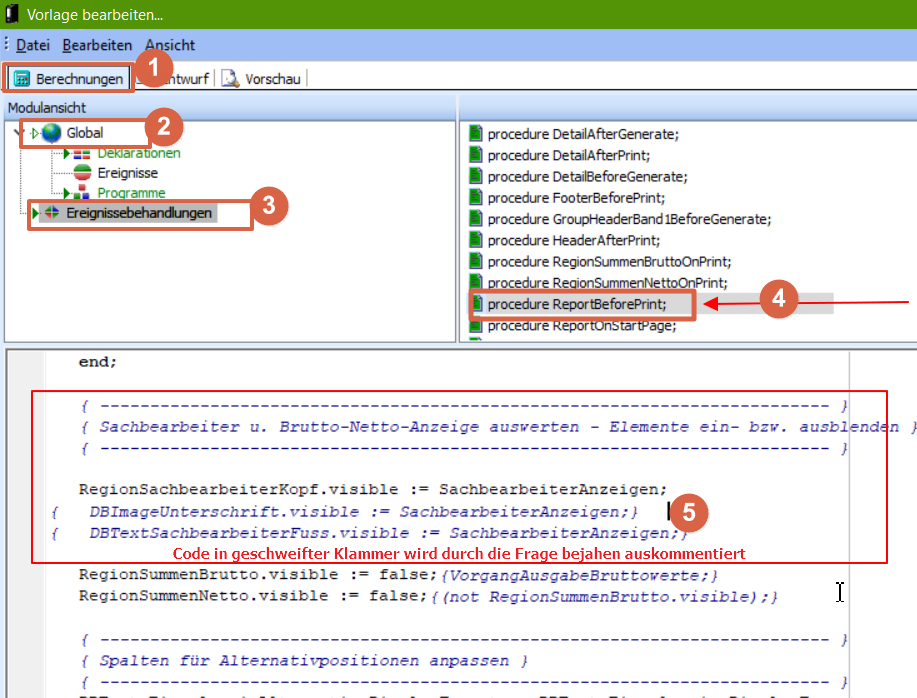The width and height of the screenshot is (917, 698).
Task: Select procedure DetailAfterGenerate
Action: [x=583, y=134]
